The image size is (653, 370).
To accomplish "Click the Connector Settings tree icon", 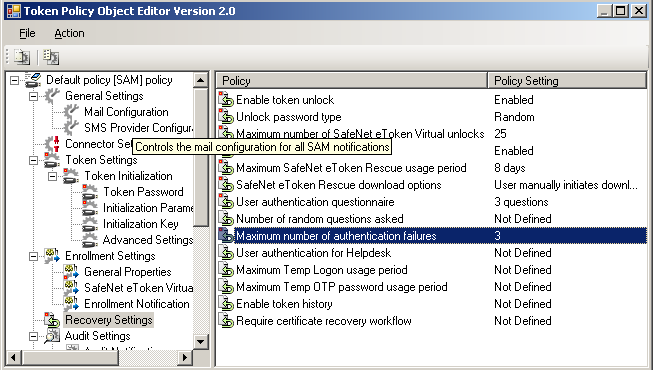I will (52, 144).
